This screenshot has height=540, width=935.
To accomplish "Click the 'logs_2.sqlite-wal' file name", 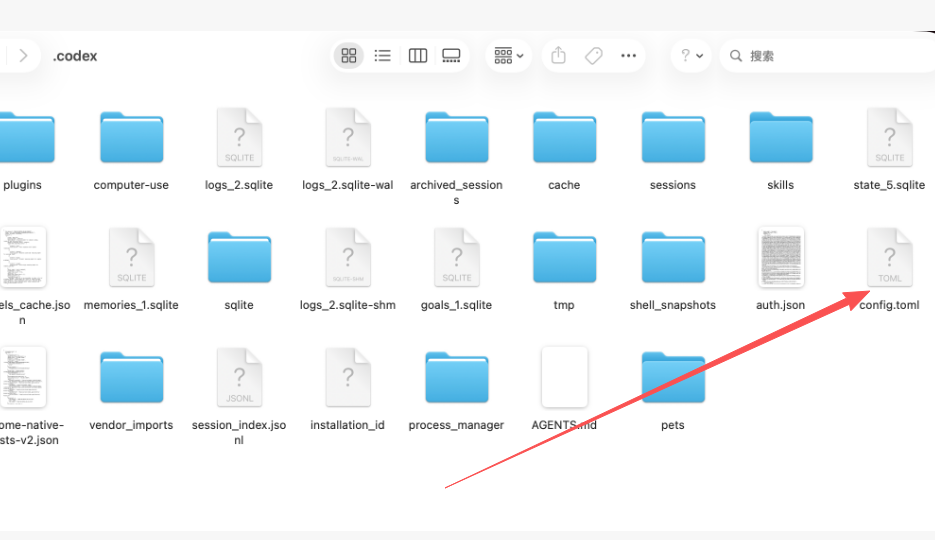I will pyautogui.click(x=348, y=185).
